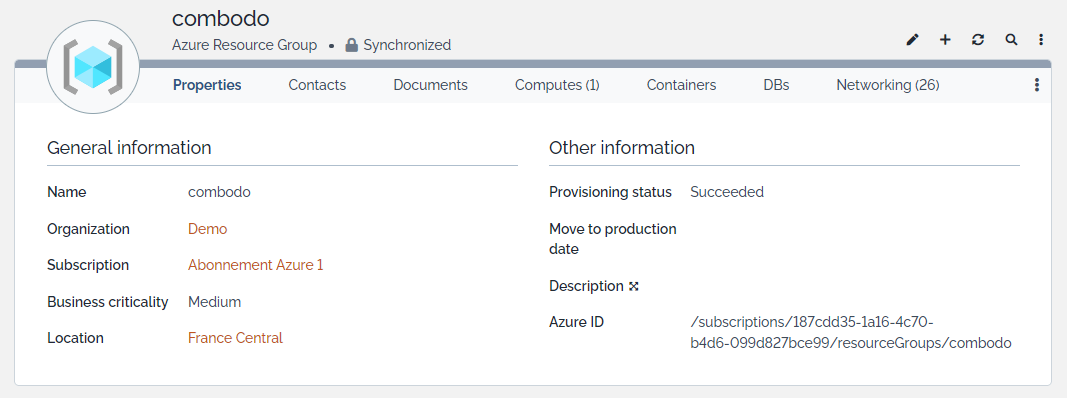Click the Provisioning status label

coord(610,192)
